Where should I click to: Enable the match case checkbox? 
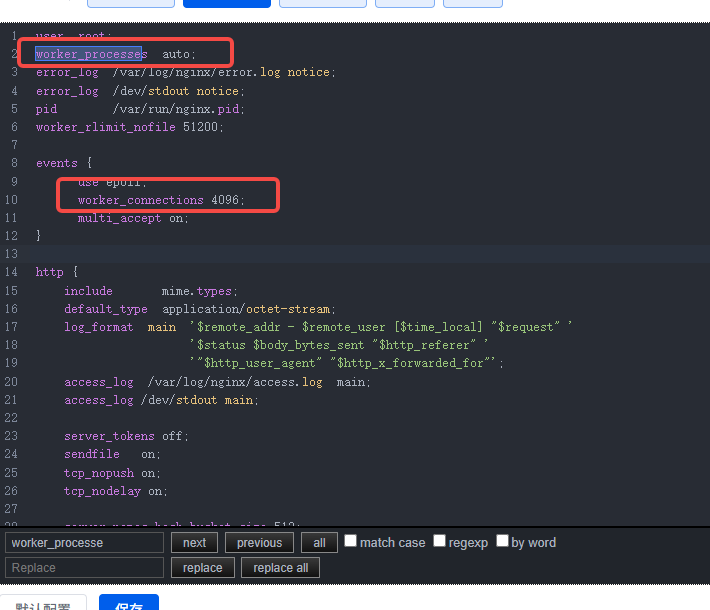[351, 542]
